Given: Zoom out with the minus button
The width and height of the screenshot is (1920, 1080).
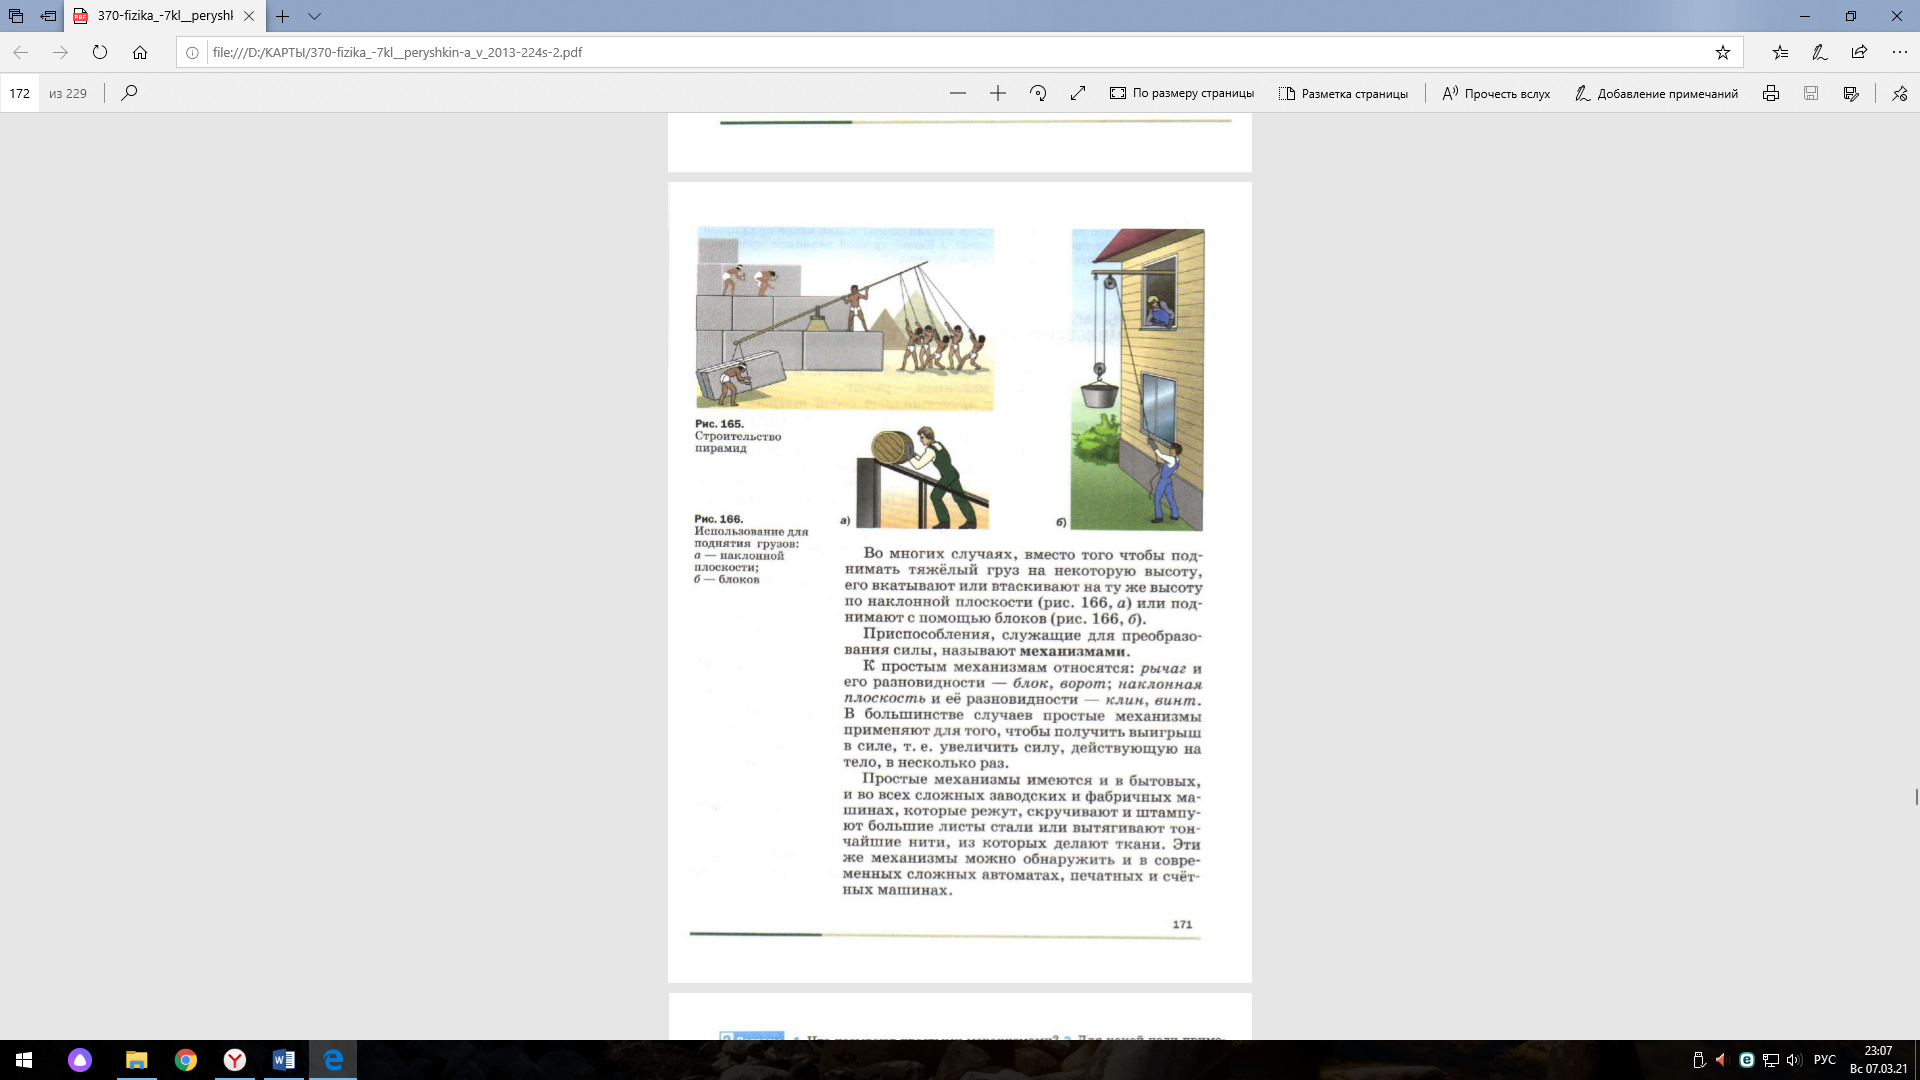Looking at the screenshot, I should pos(958,93).
